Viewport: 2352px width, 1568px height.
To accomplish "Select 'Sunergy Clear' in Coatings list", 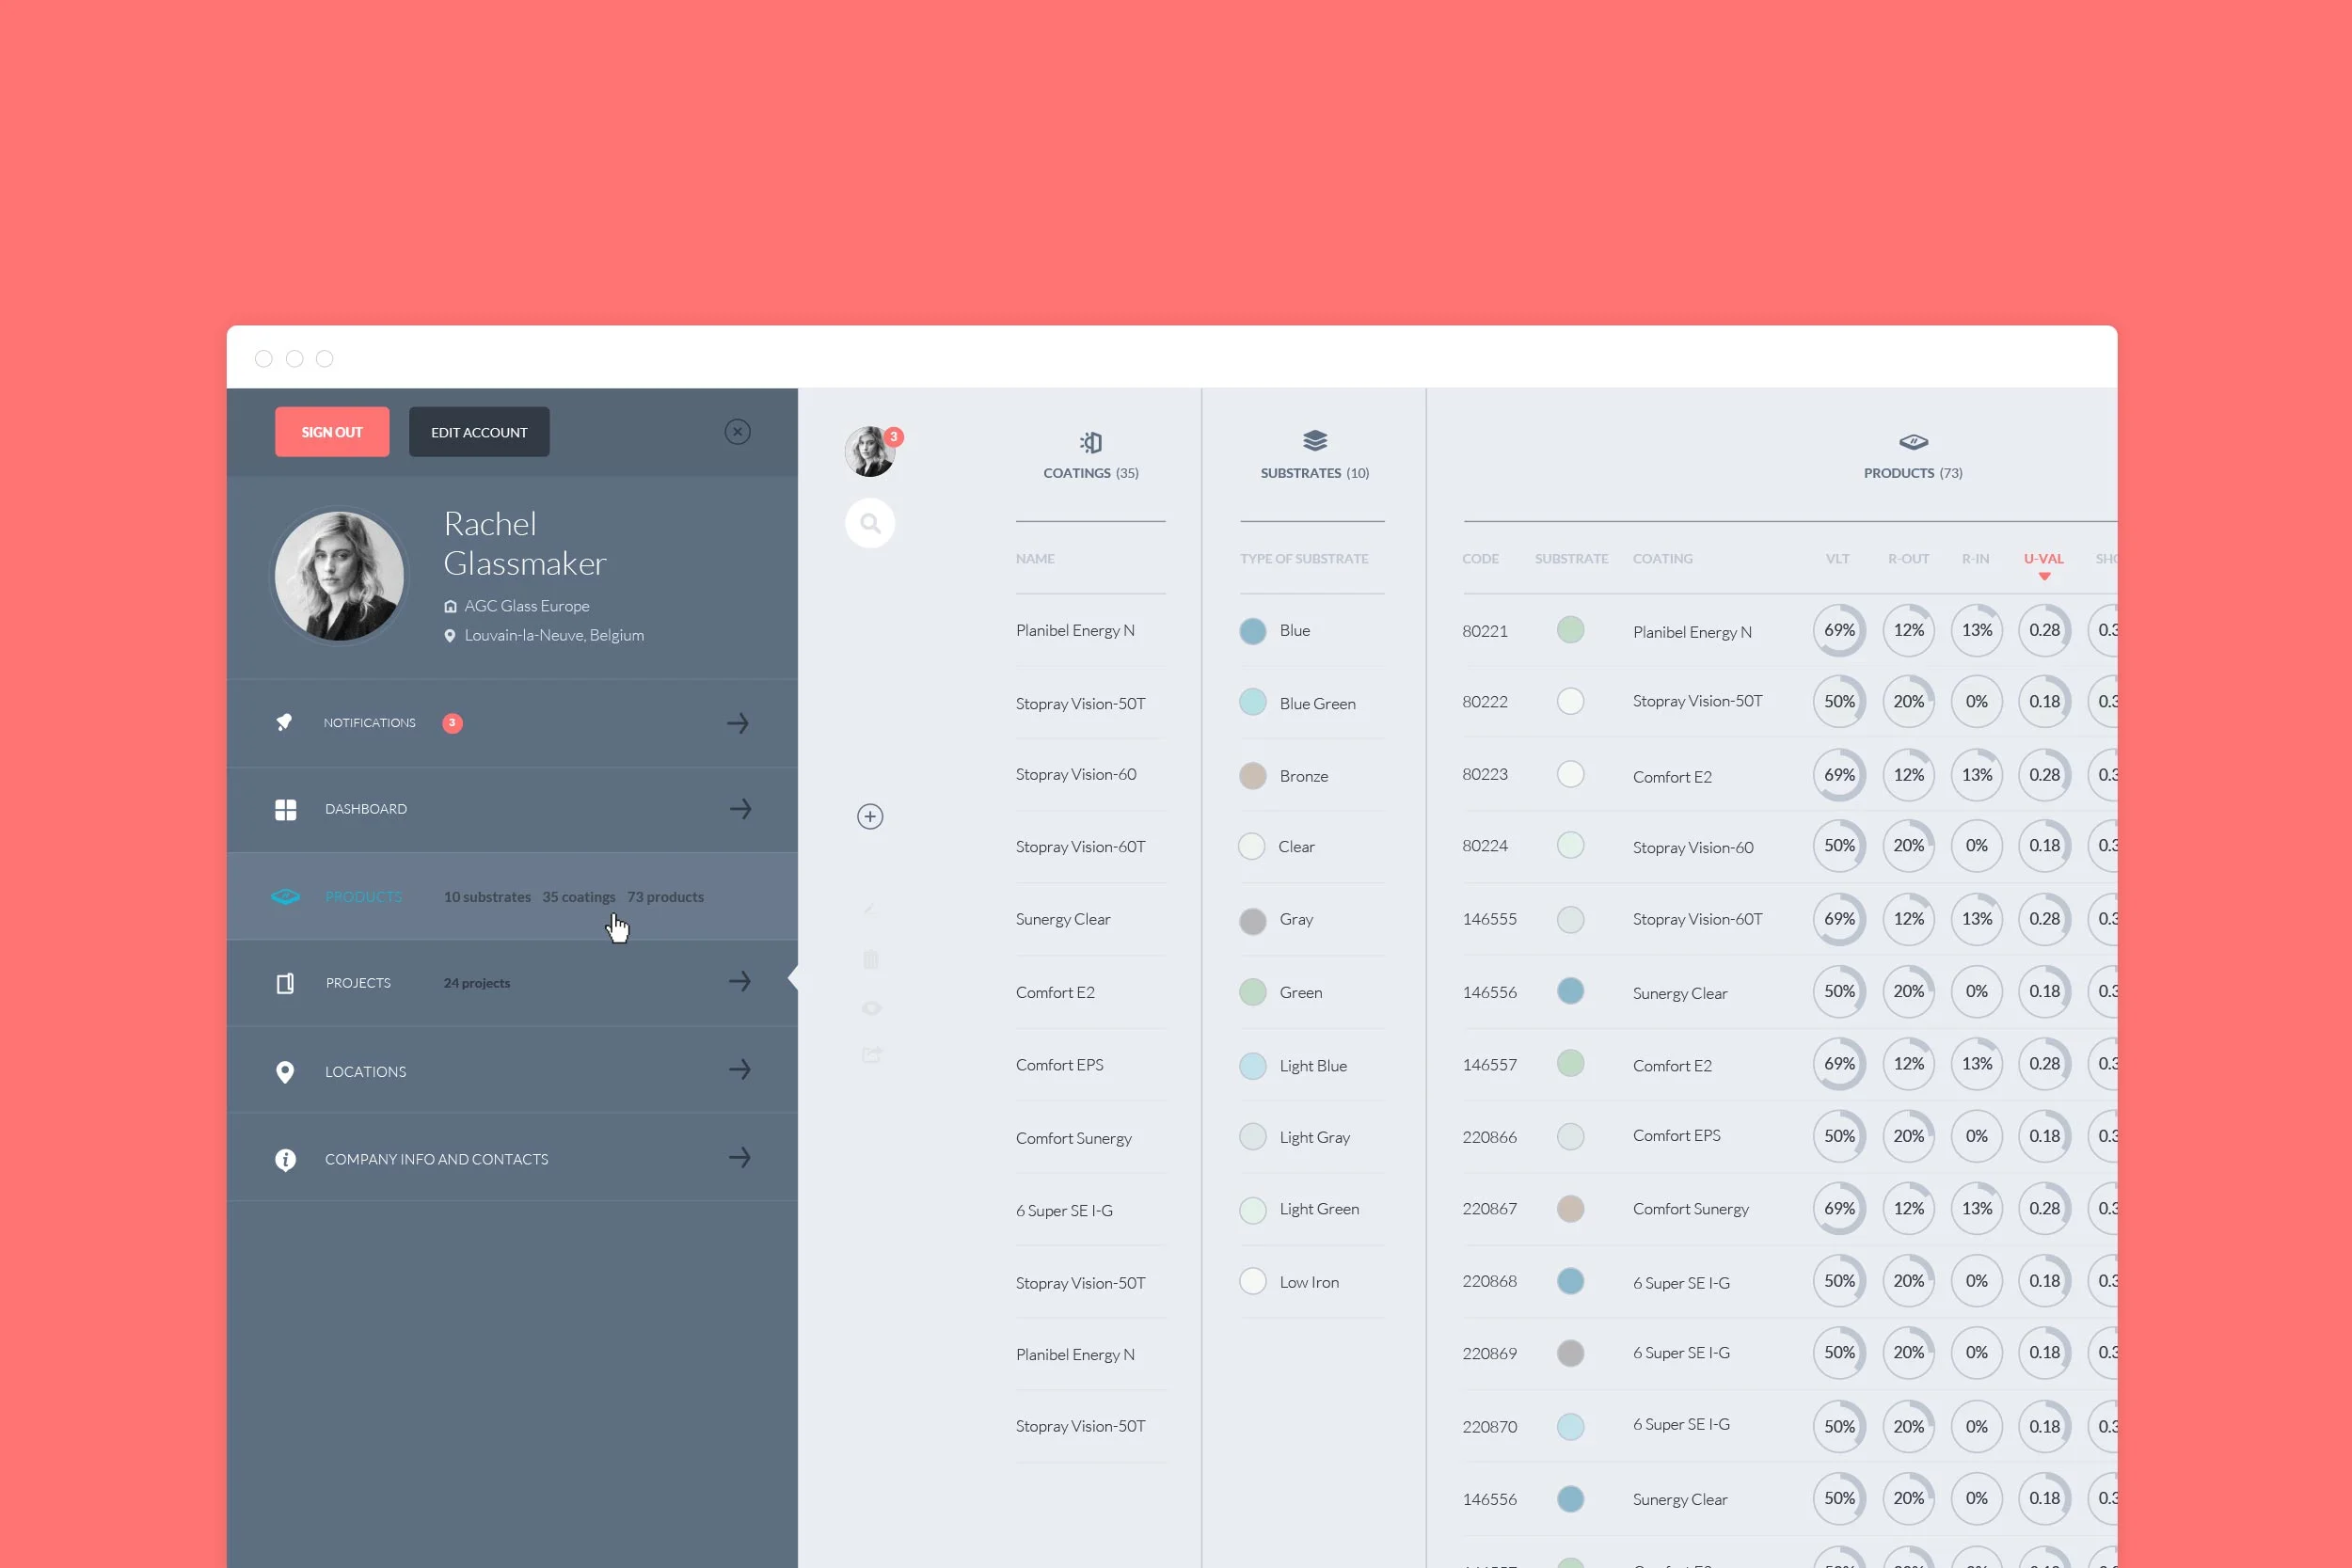I will [x=1063, y=919].
